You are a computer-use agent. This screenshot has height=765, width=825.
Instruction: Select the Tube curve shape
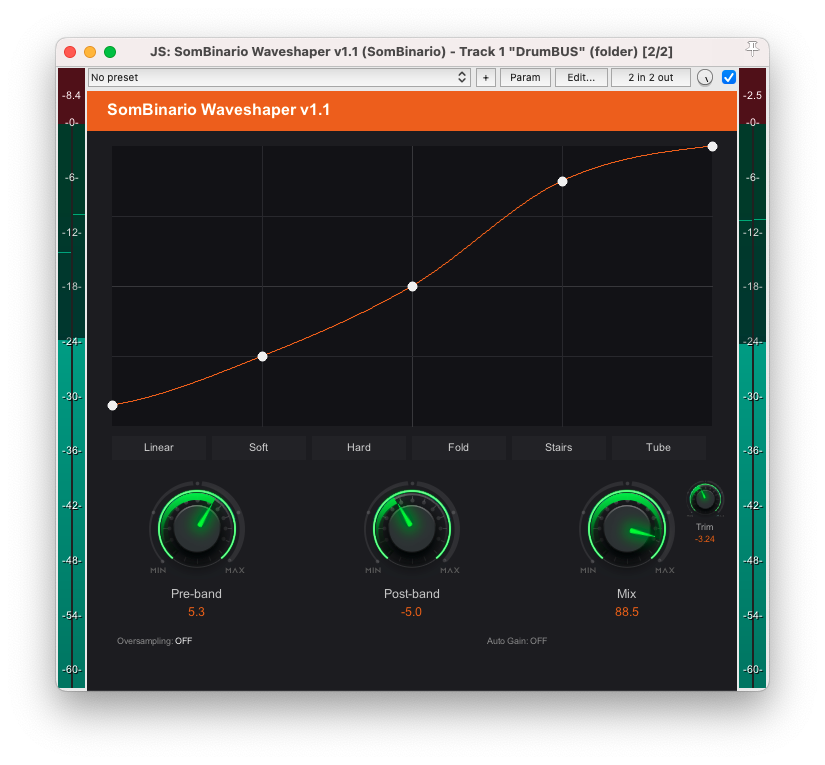pyautogui.click(x=658, y=448)
